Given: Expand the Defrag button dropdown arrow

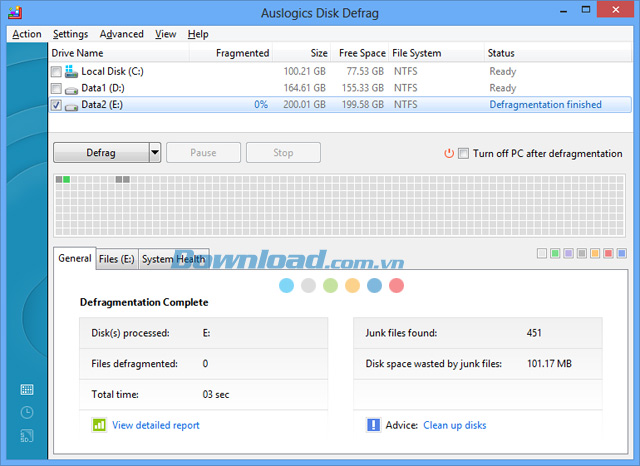Looking at the screenshot, I should tap(155, 153).
